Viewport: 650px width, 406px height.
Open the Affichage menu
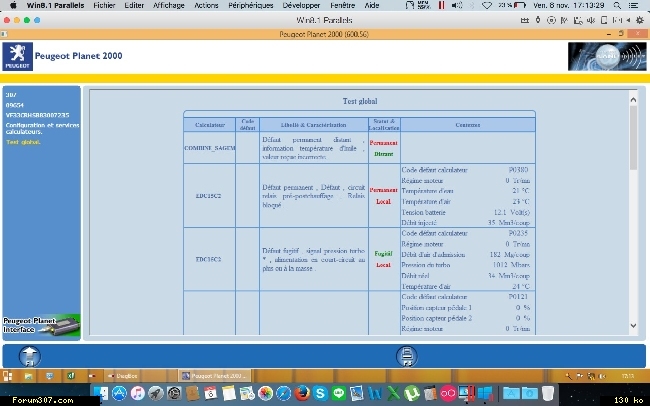click(169, 5)
